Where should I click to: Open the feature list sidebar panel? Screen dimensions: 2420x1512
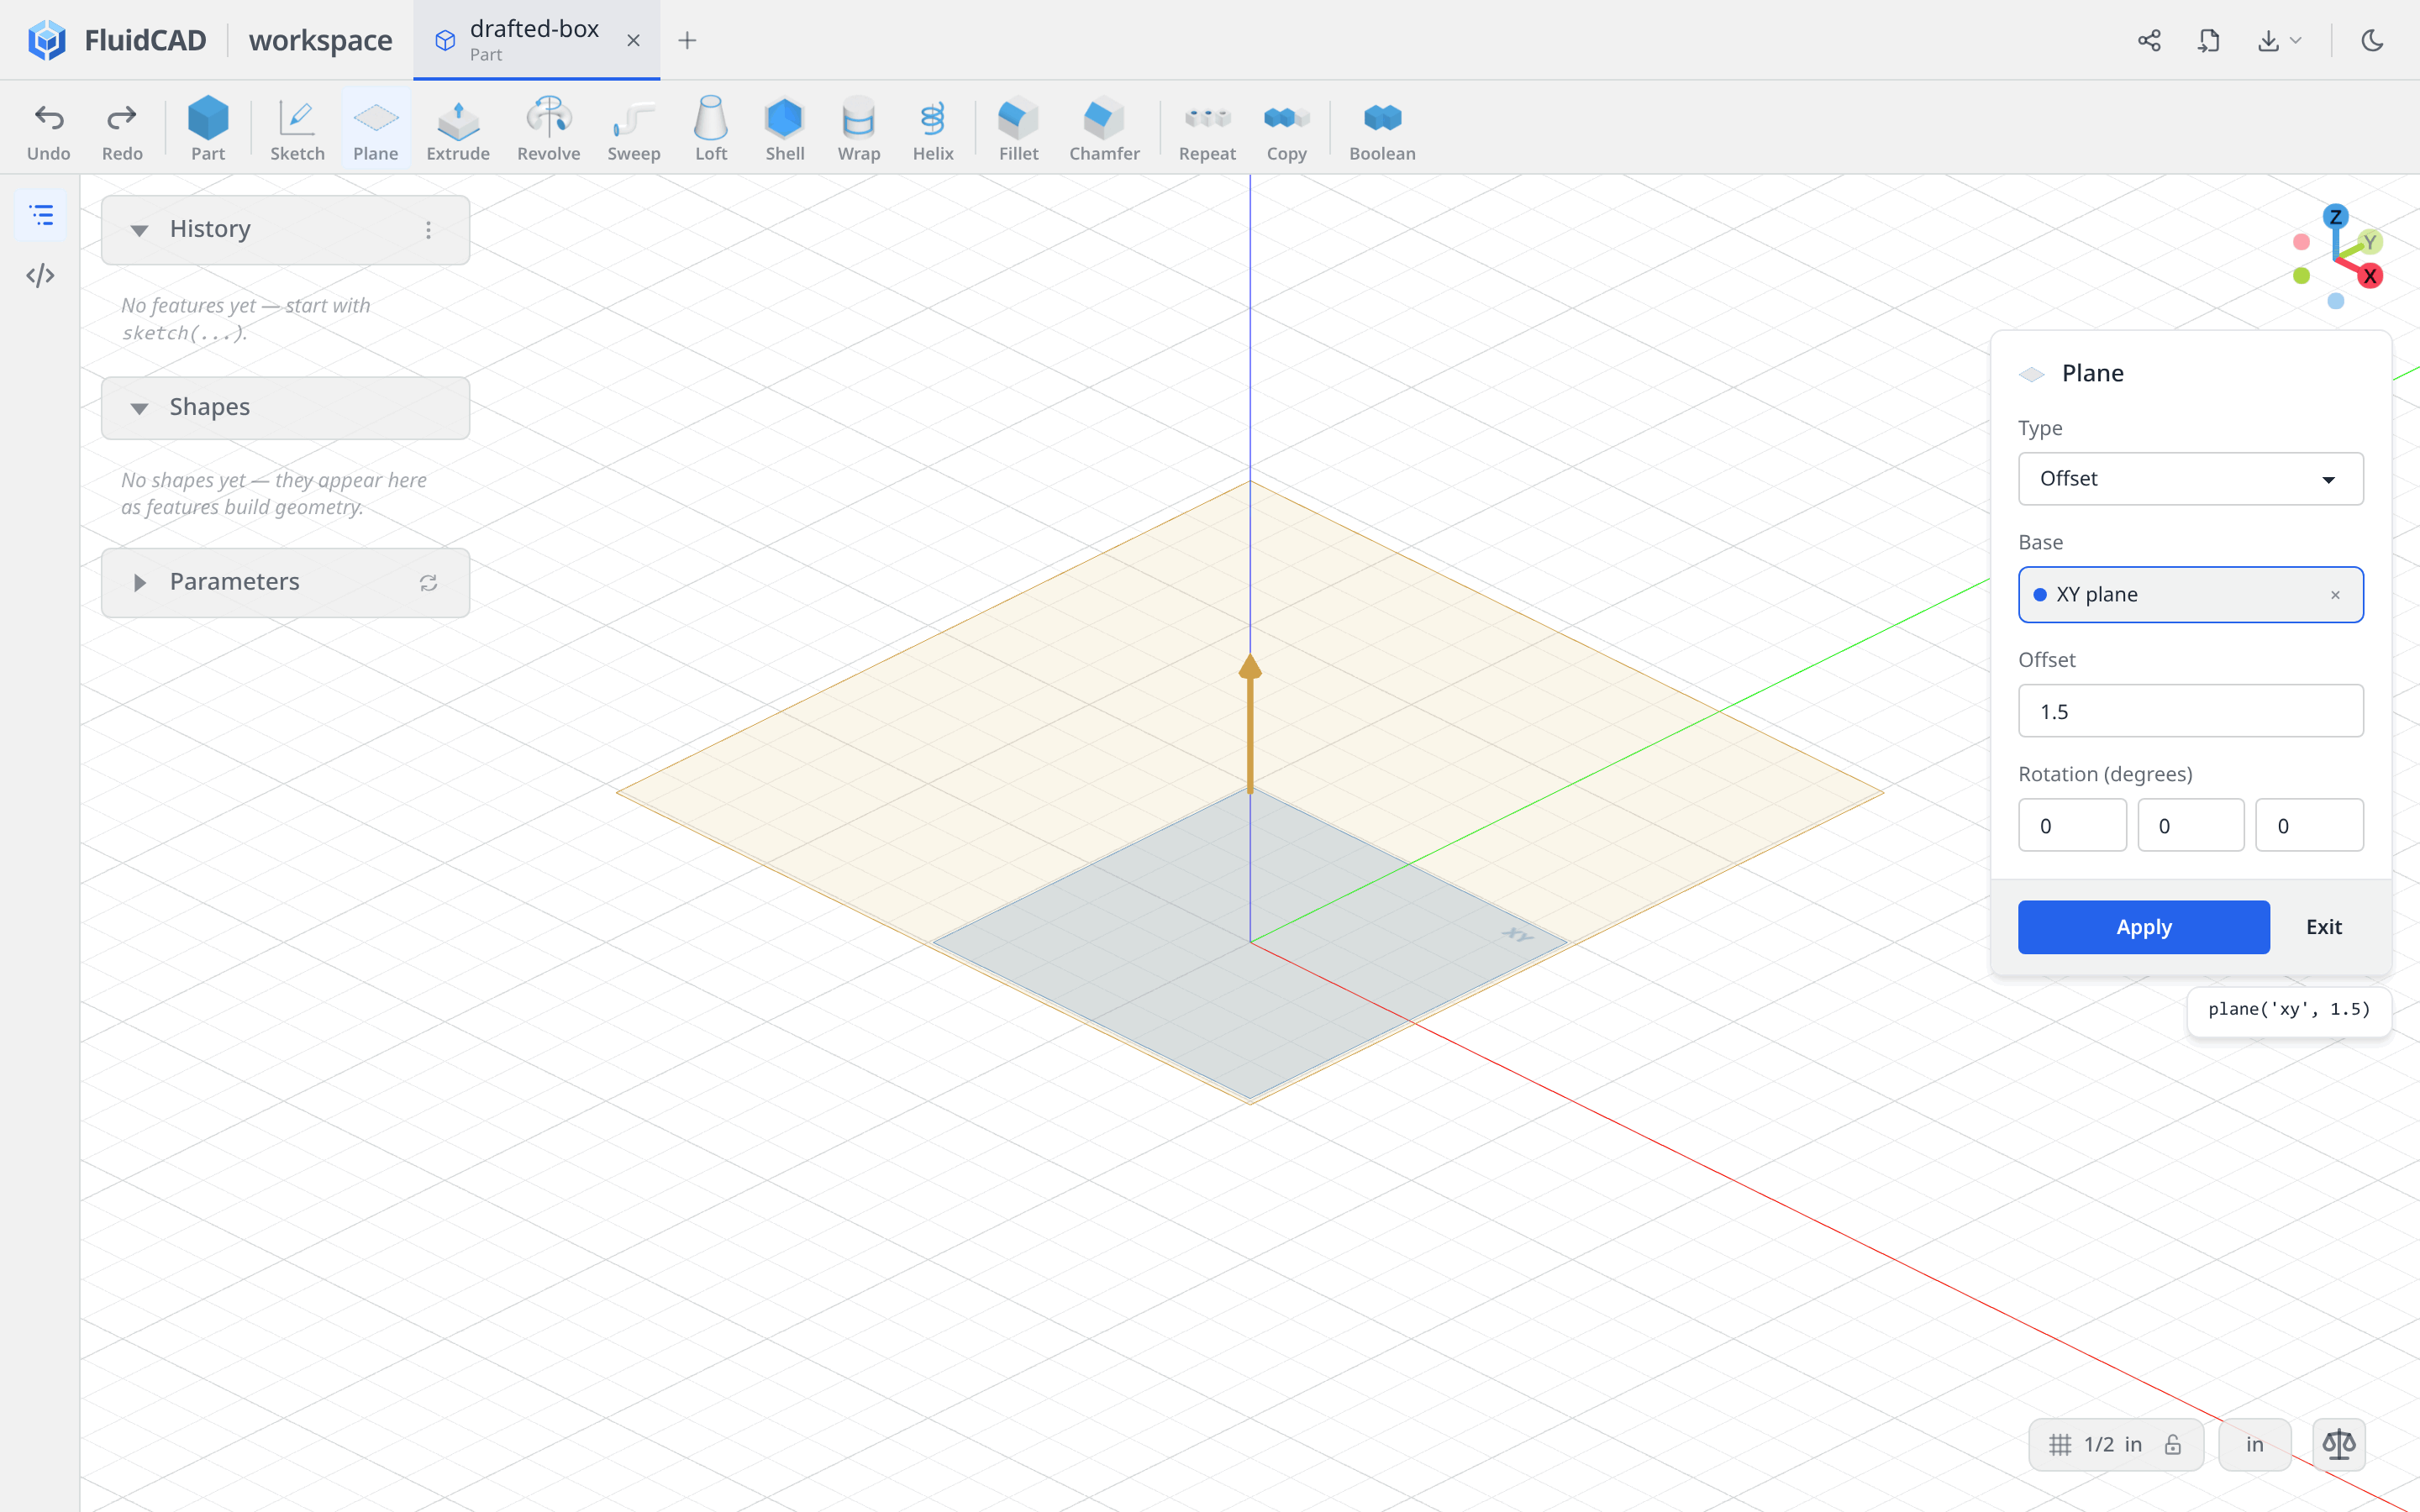pyautogui.click(x=41, y=215)
